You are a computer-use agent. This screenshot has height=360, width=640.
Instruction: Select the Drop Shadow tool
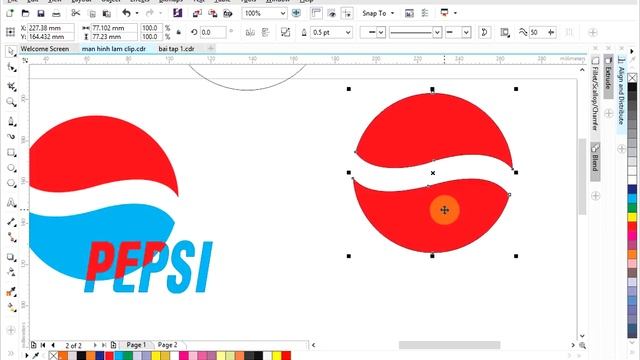pos(11,257)
